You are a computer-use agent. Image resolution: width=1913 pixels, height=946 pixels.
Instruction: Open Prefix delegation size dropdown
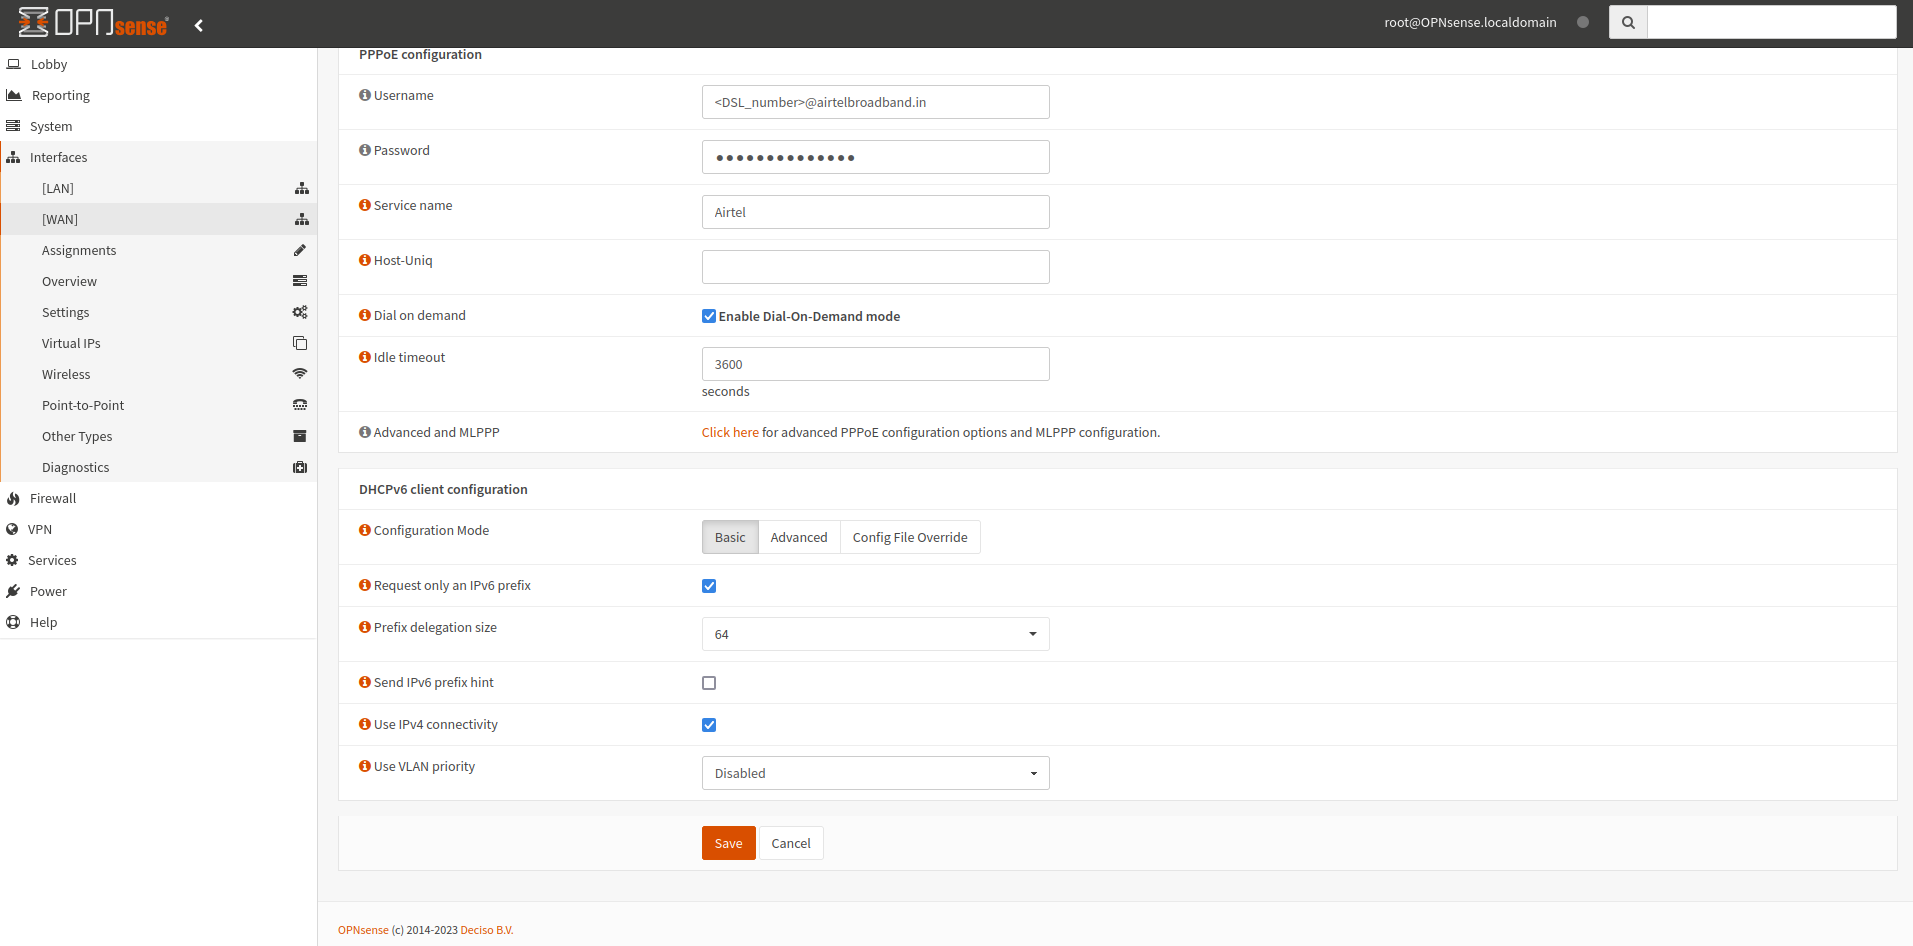tap(875, 634)
